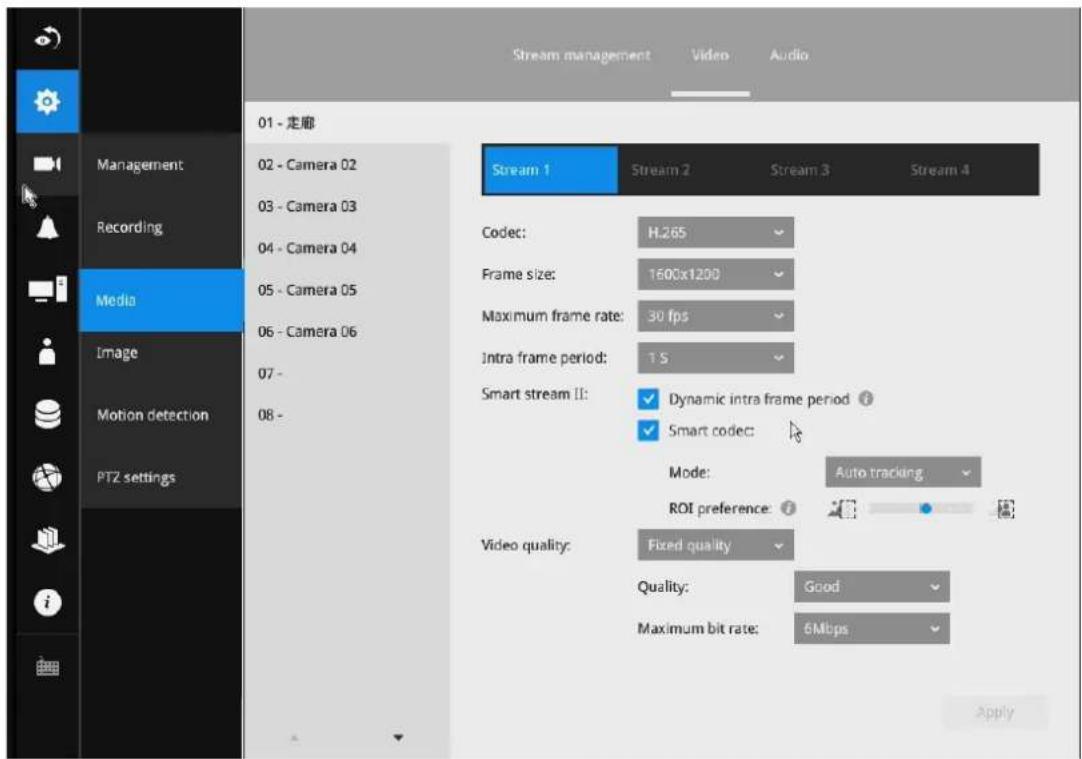The width and height of the screenshot is (1082, 759).
Task: Click the information icon in the sidebar
Action: point(47,602)
